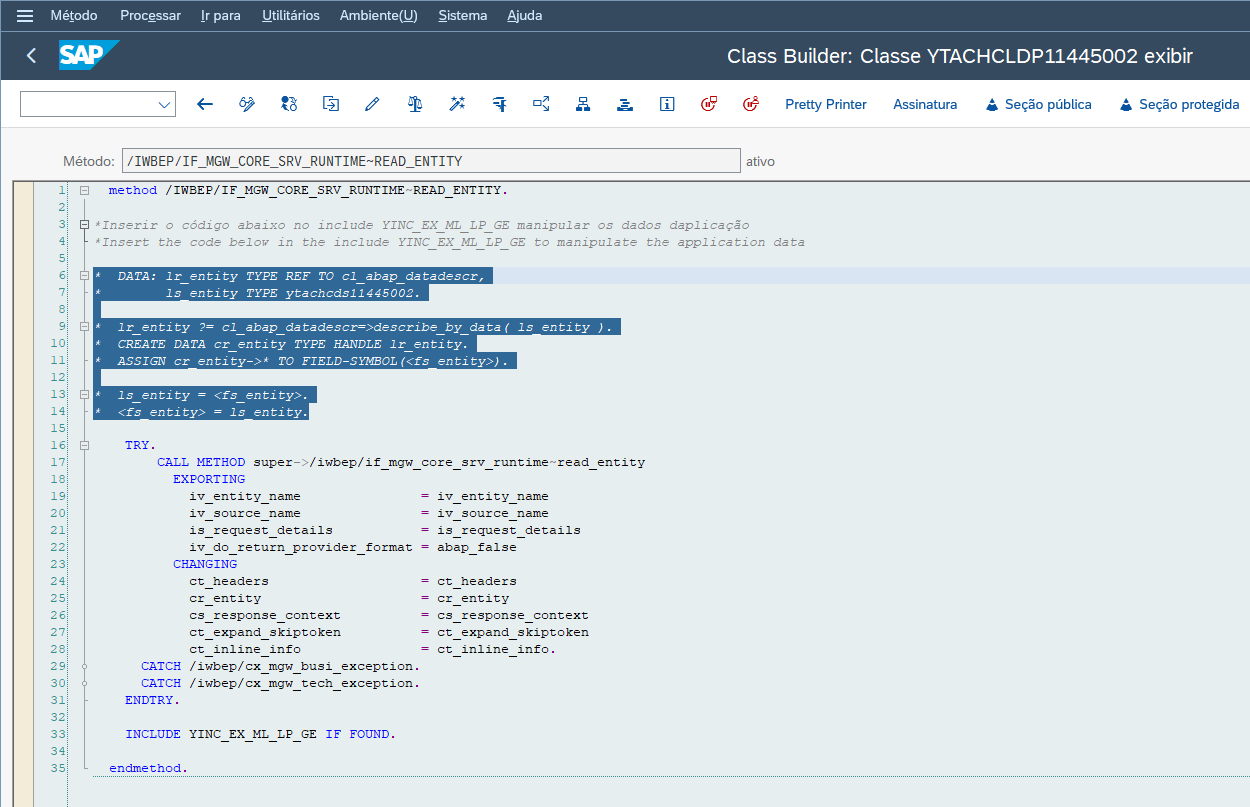Collapse the comment block on line 13

[x=85, y=395]
